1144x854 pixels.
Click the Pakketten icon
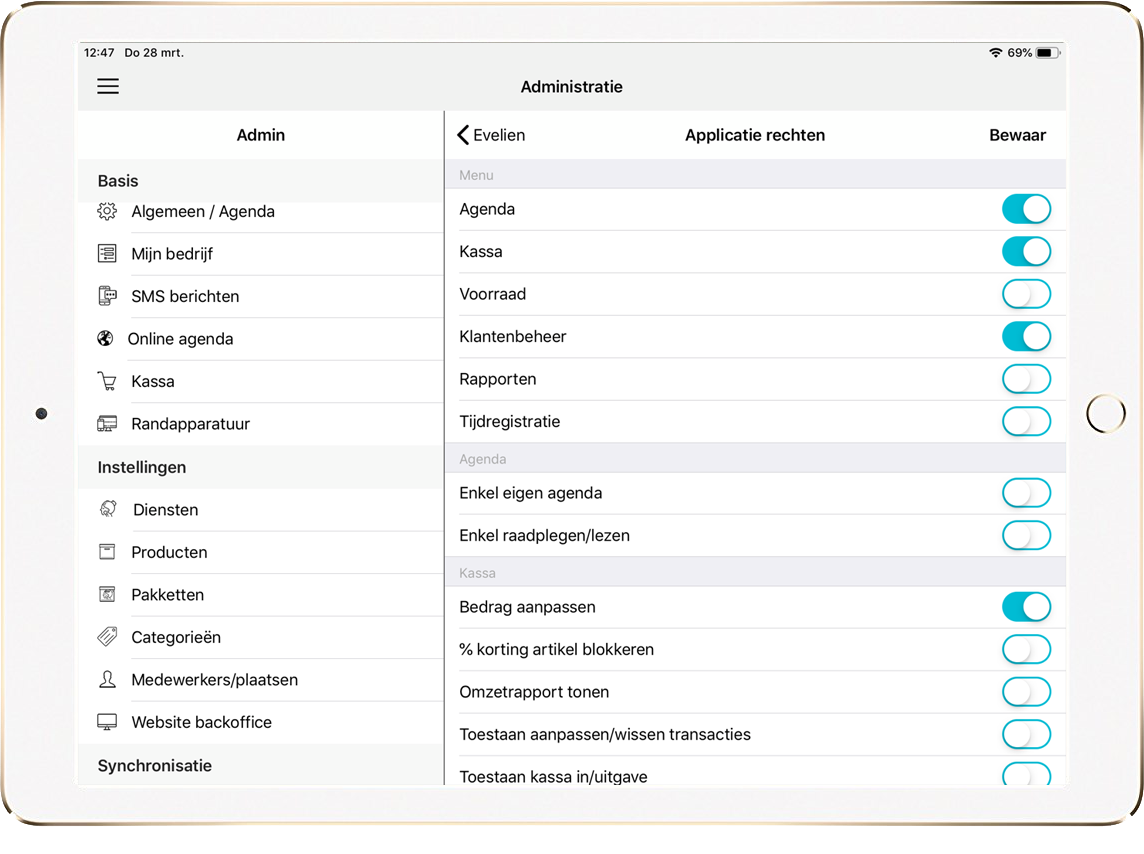coord(107,594)
